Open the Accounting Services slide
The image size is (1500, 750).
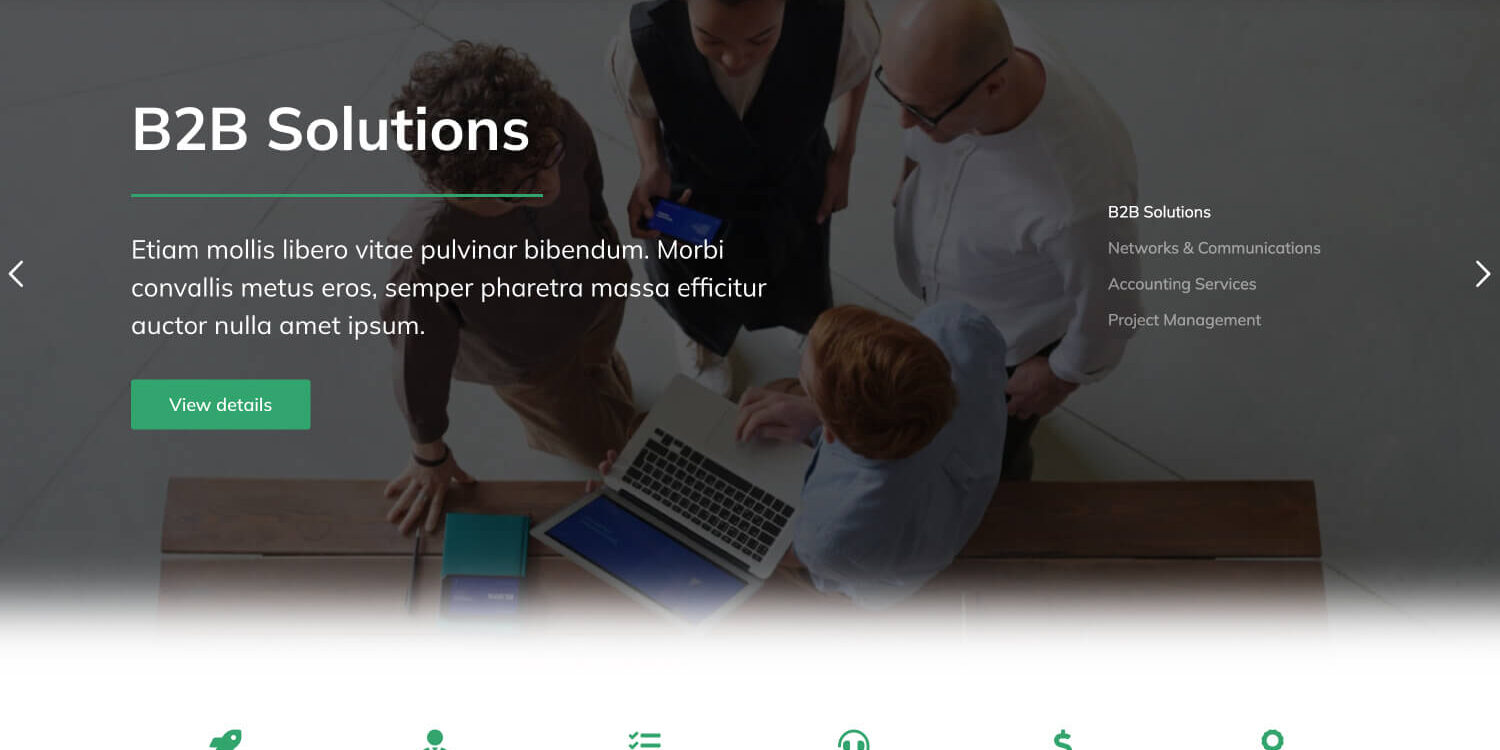[x=1181, y=284]
